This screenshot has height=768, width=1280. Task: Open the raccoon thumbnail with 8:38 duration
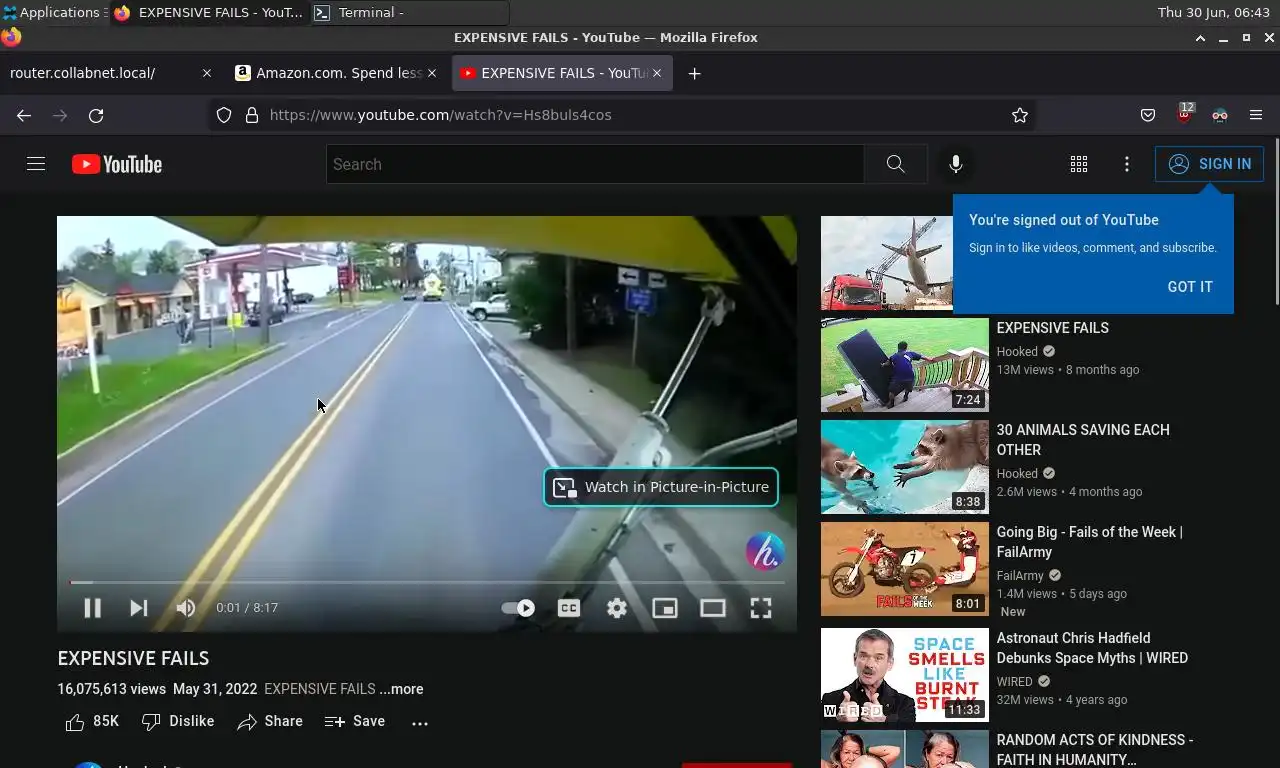[905, 467]
